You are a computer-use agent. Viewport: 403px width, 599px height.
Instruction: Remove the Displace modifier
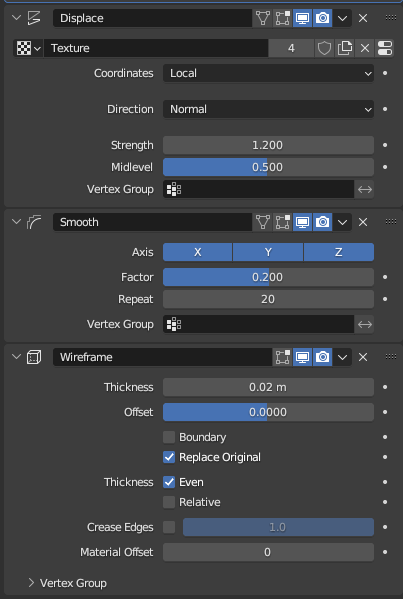pos(363,18)
